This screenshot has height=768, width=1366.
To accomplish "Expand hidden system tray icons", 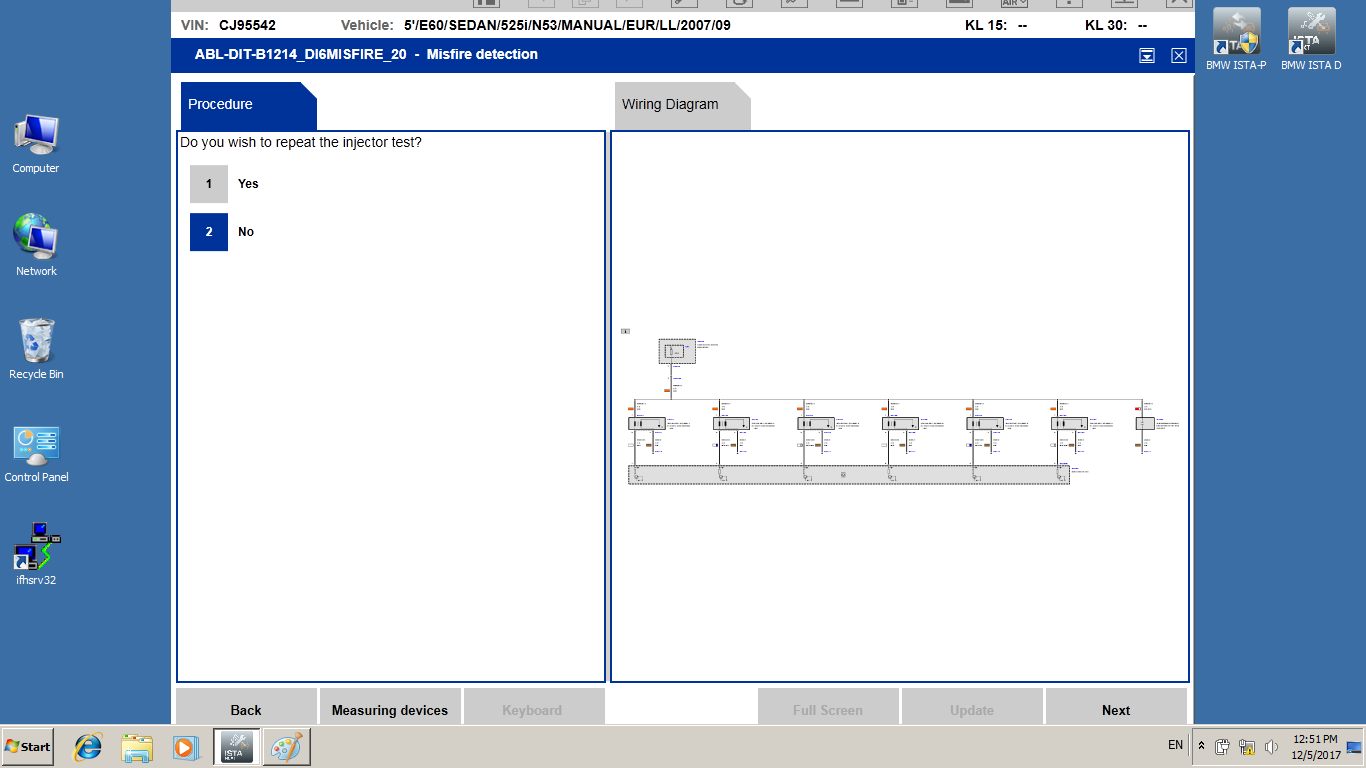I will (1201, 747).
